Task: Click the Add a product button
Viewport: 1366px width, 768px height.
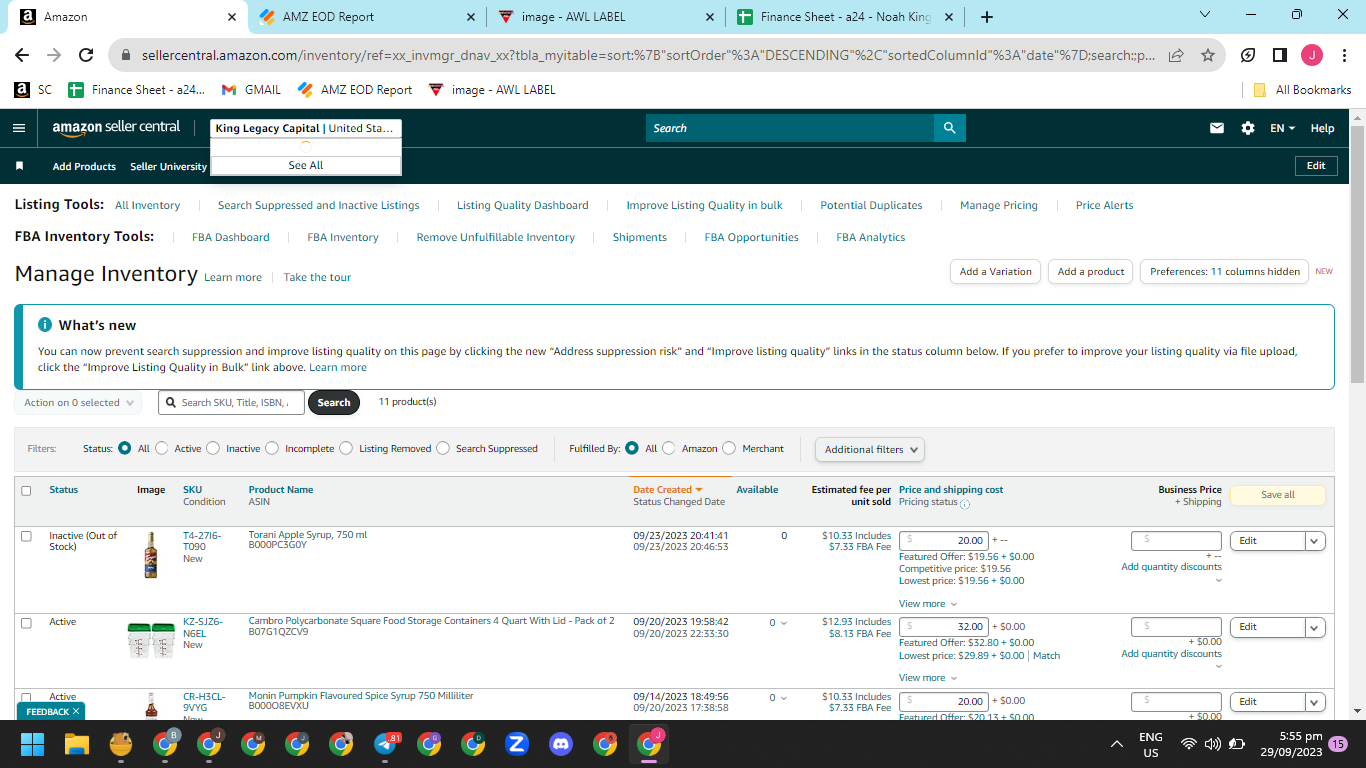Action: pyautogui.click(x=1091, y=272)
